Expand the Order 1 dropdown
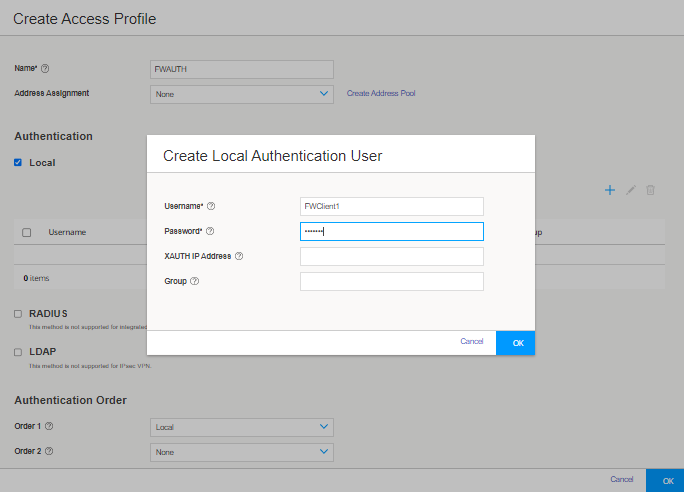Screen dimensions: 684x492 [241, 427]
